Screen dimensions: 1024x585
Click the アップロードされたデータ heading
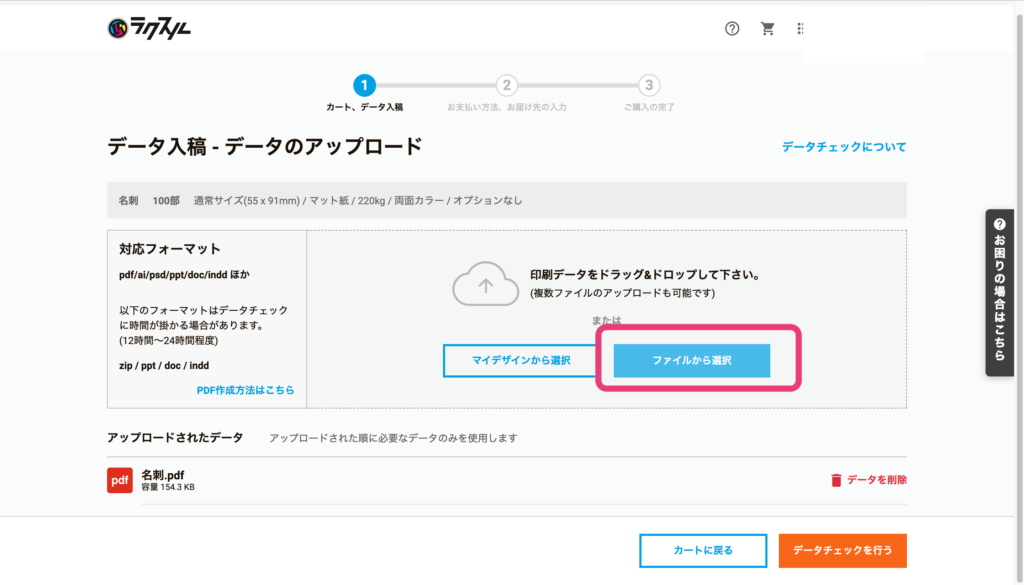pyautogui.click(x=175, y=437)
